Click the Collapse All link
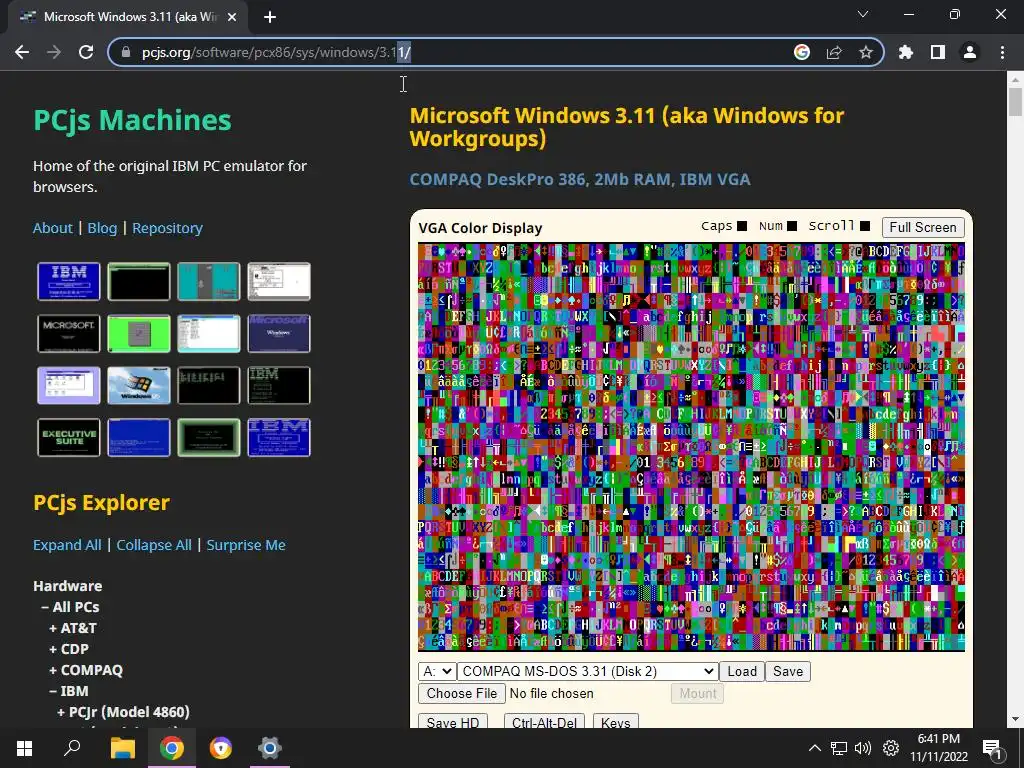 [154, 545]
